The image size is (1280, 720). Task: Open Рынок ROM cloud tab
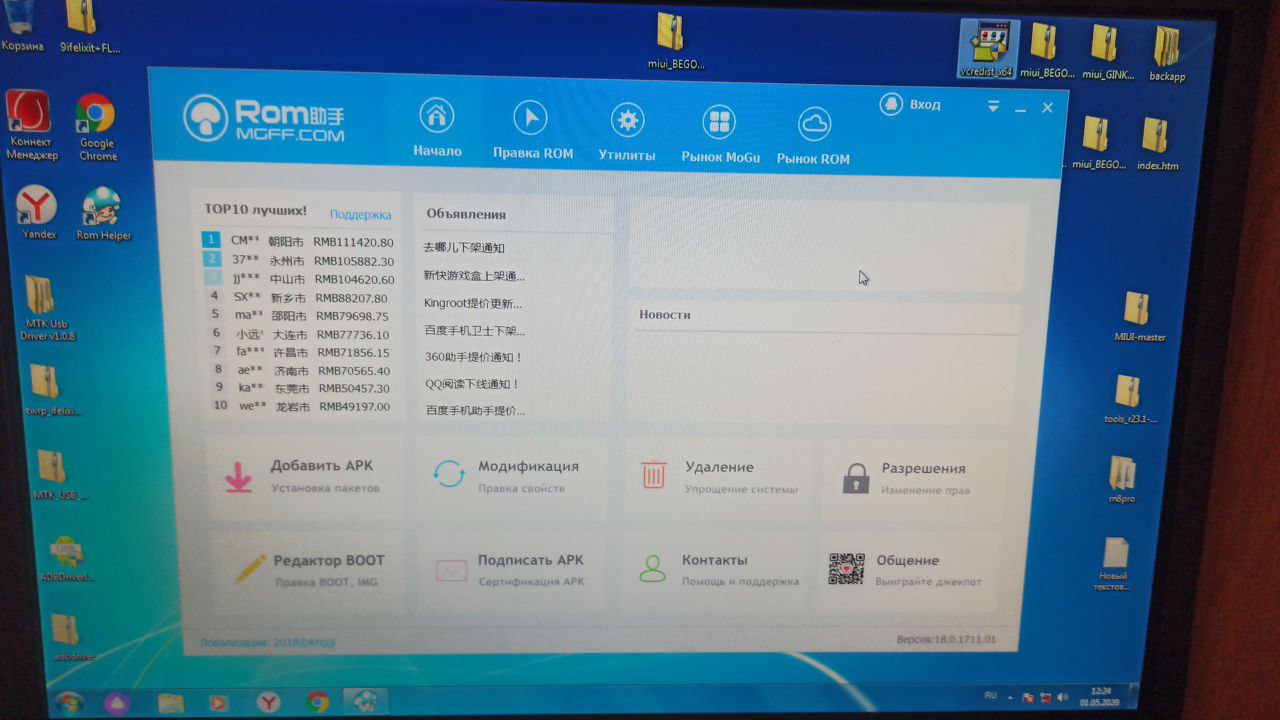[814, 135]
